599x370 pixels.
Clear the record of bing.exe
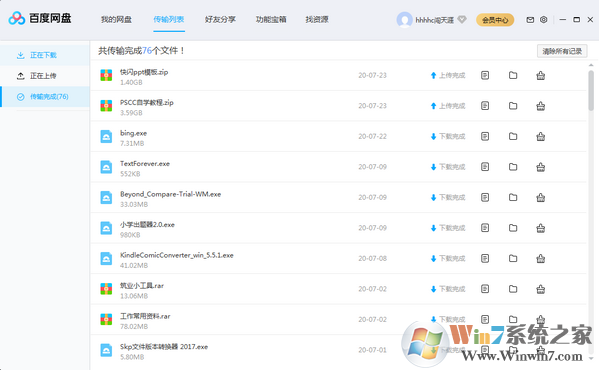click(x=541, y=136)
